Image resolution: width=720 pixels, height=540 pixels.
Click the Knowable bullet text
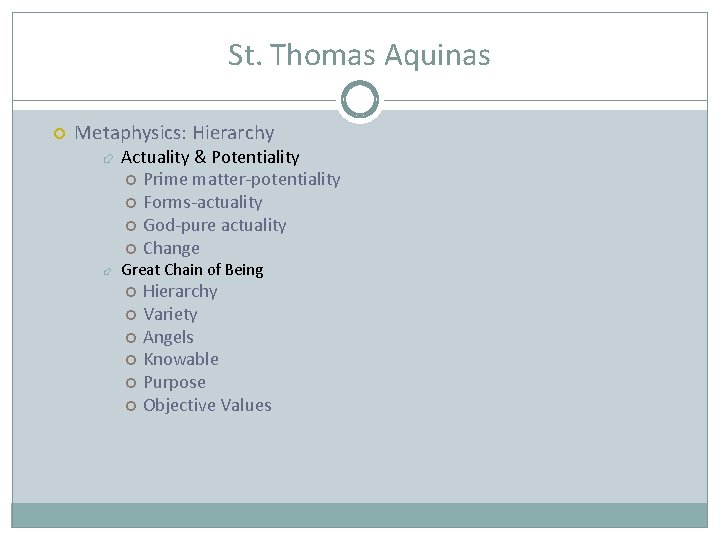coord(180,359)
